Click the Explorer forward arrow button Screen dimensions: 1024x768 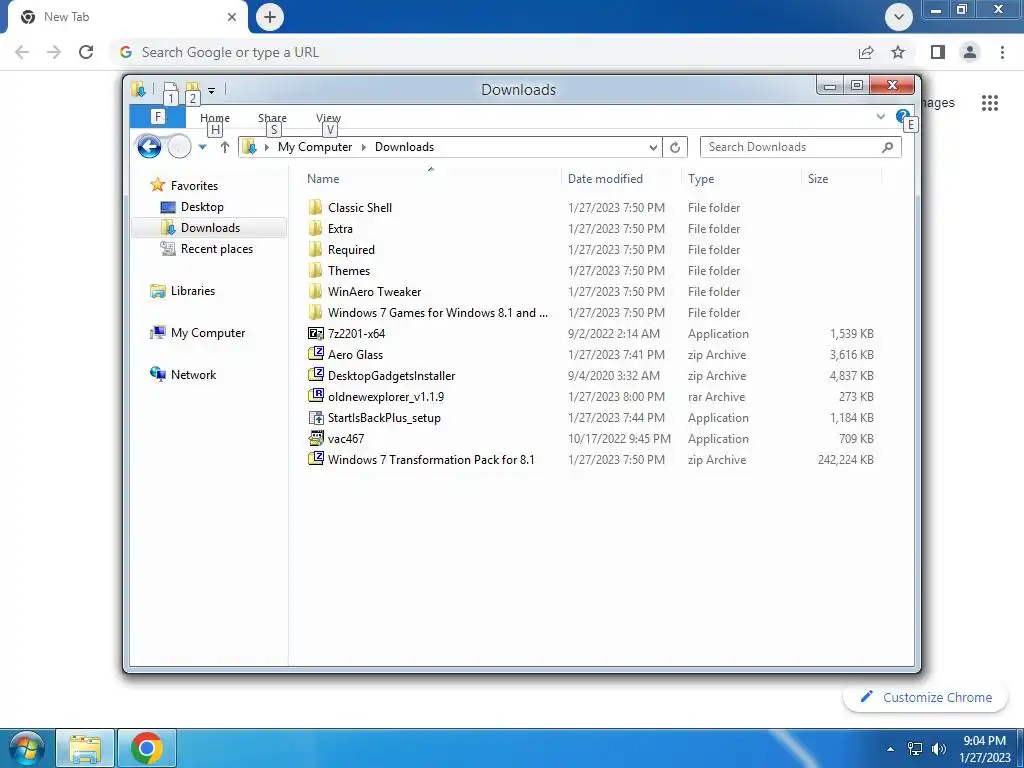tap(179, 147)
